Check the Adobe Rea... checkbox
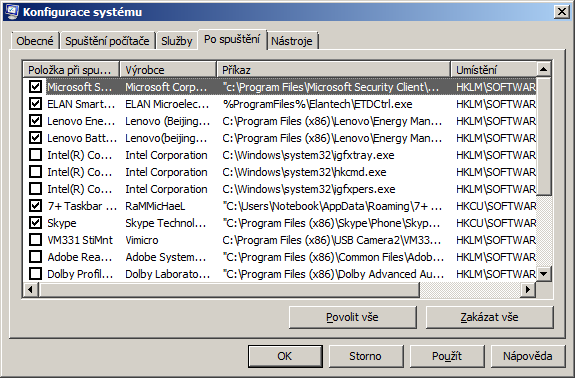575x378 pixels. (x=35, y=257)
